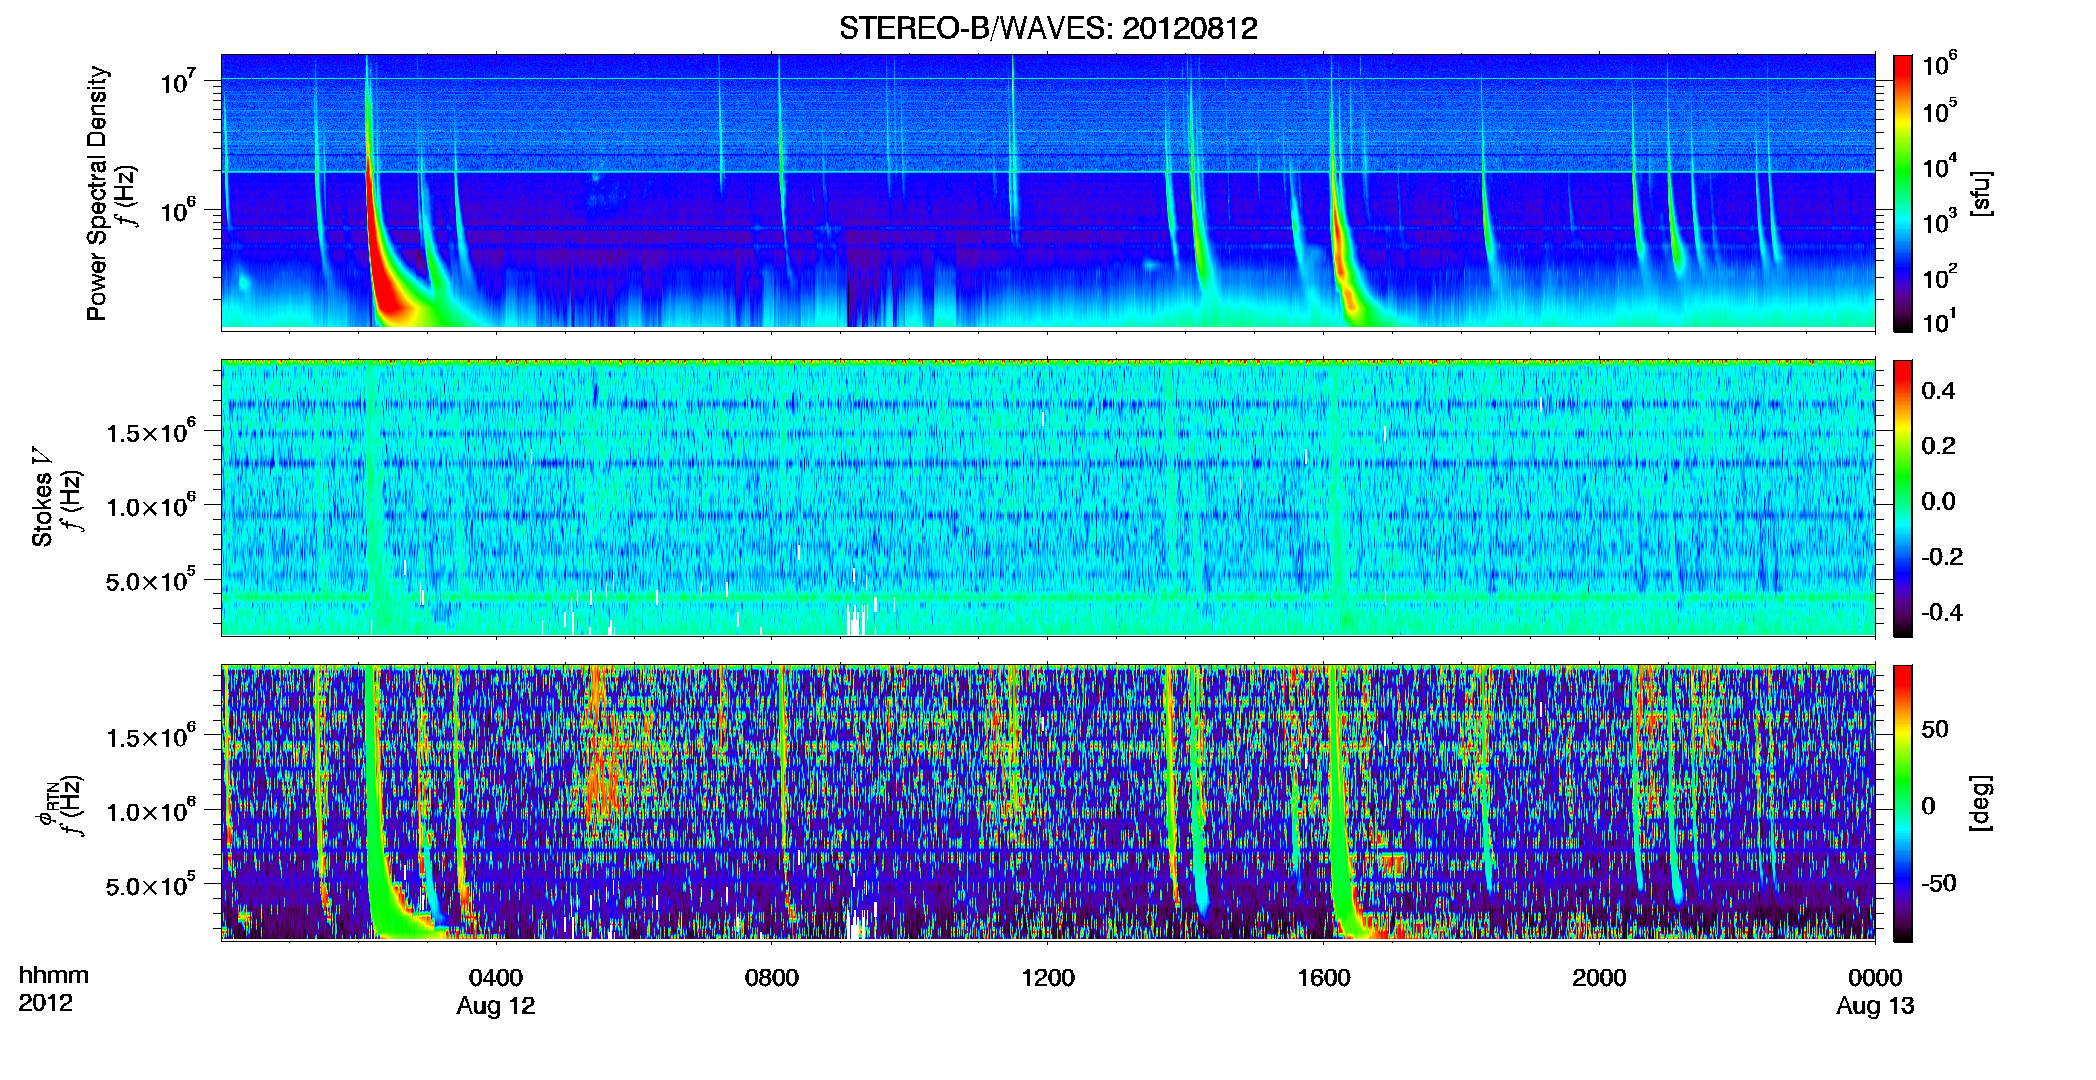Click the Power Spectral Density axis label
The width and height of the screenshot is (2096, 1080).
97,193
